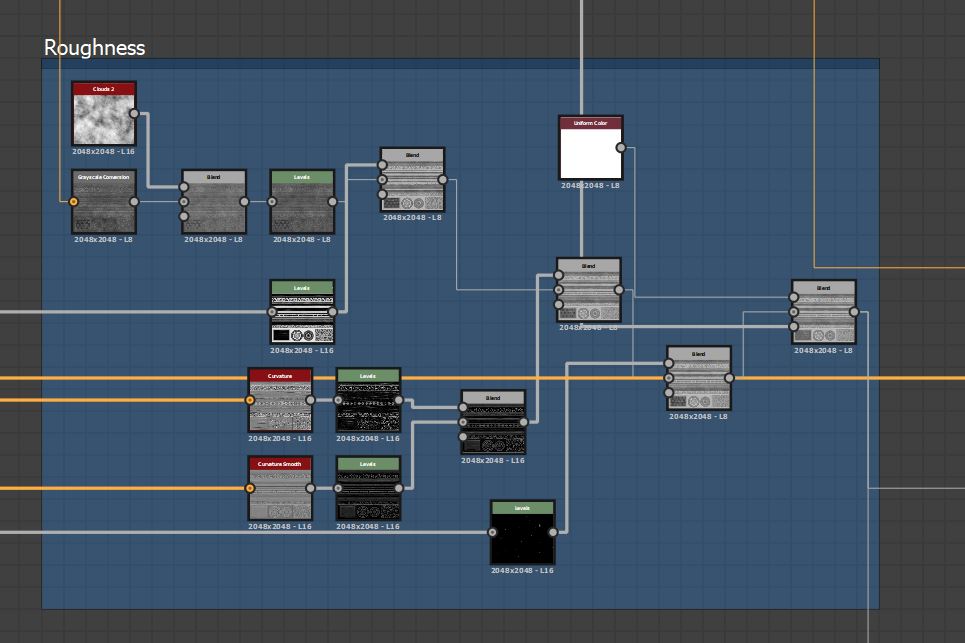The height and width of the screenshot is (643, 965).
Task: Click output connector of the black Levels node
Action: pyautogui.click(x=553, y=533)
